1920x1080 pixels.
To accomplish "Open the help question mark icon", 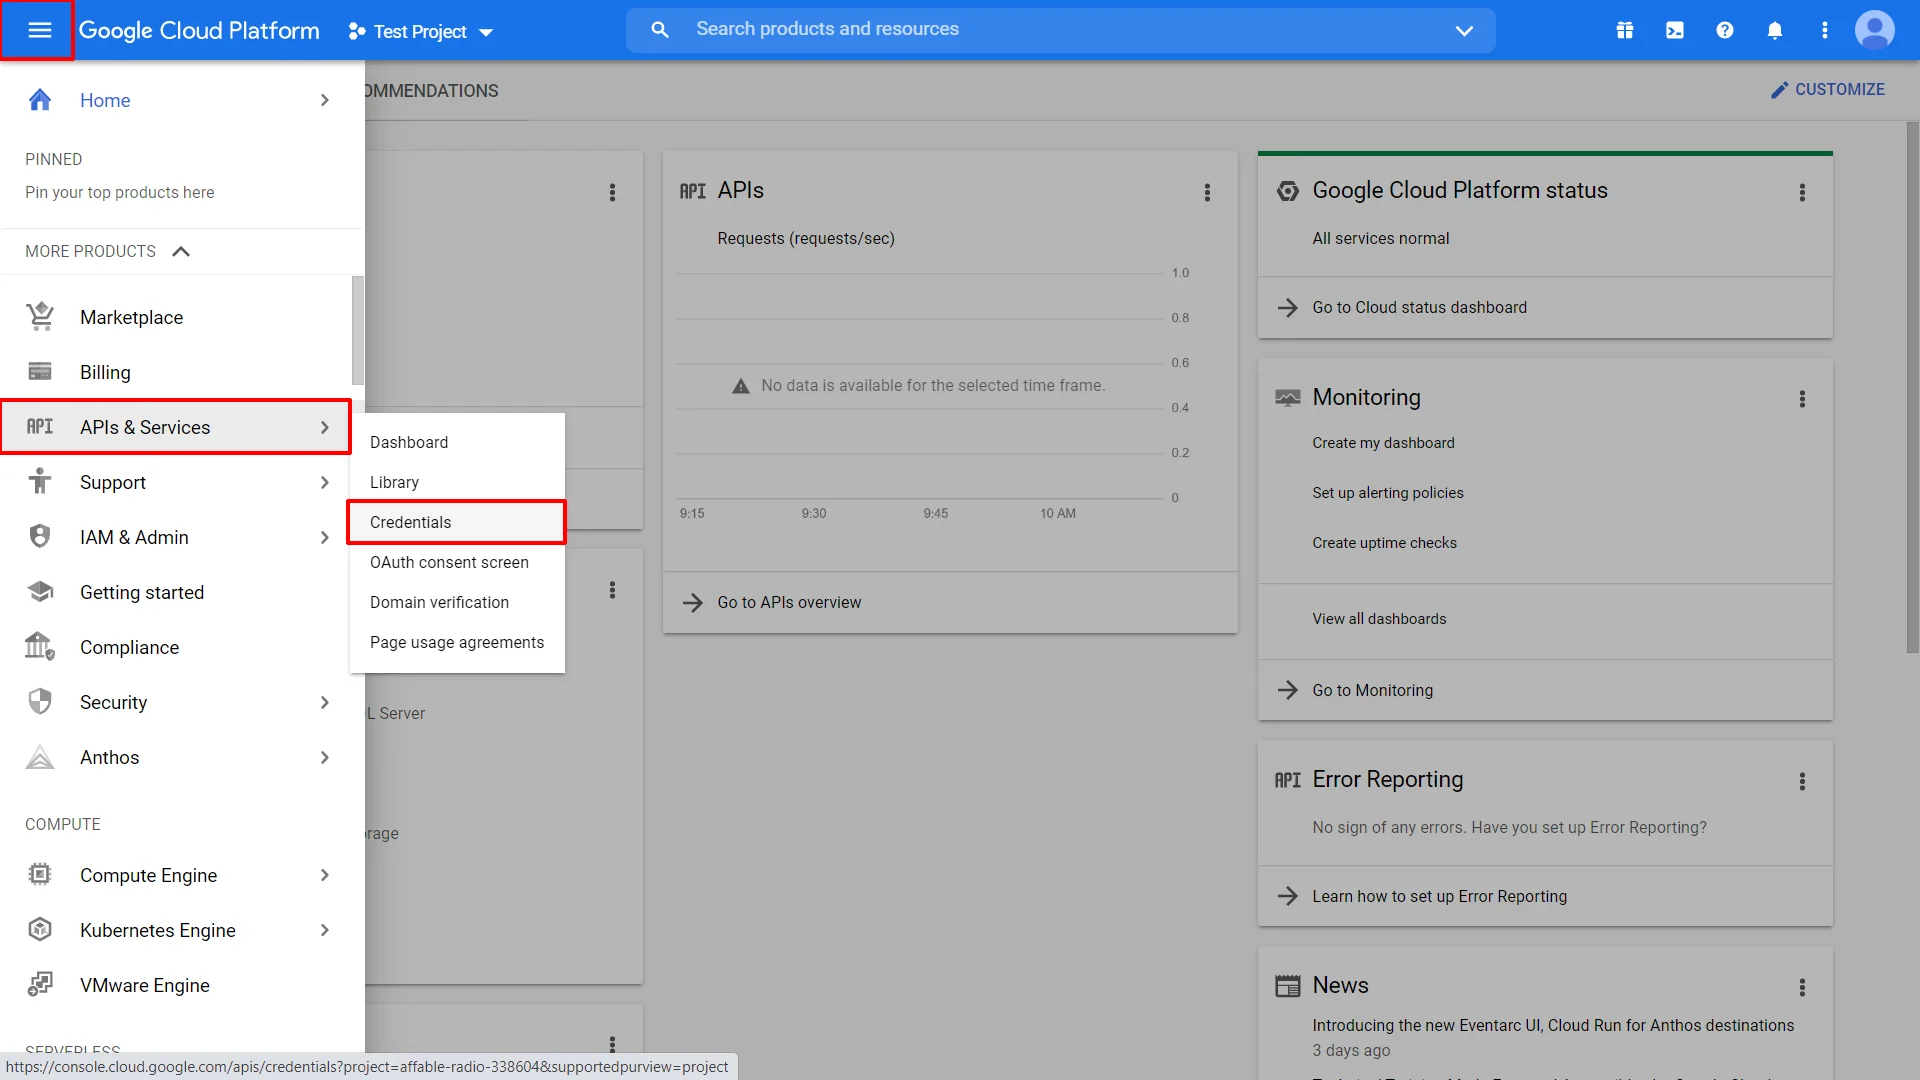I will (1725, 30).
